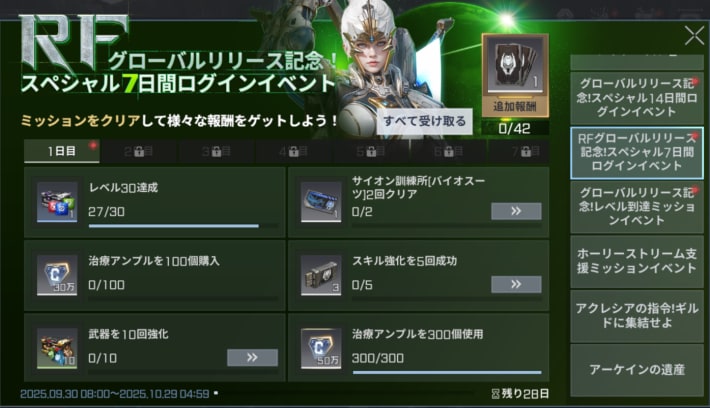
Task: Open レベル到達ミッションイベント sidebar entry
Action: (637, 207)
